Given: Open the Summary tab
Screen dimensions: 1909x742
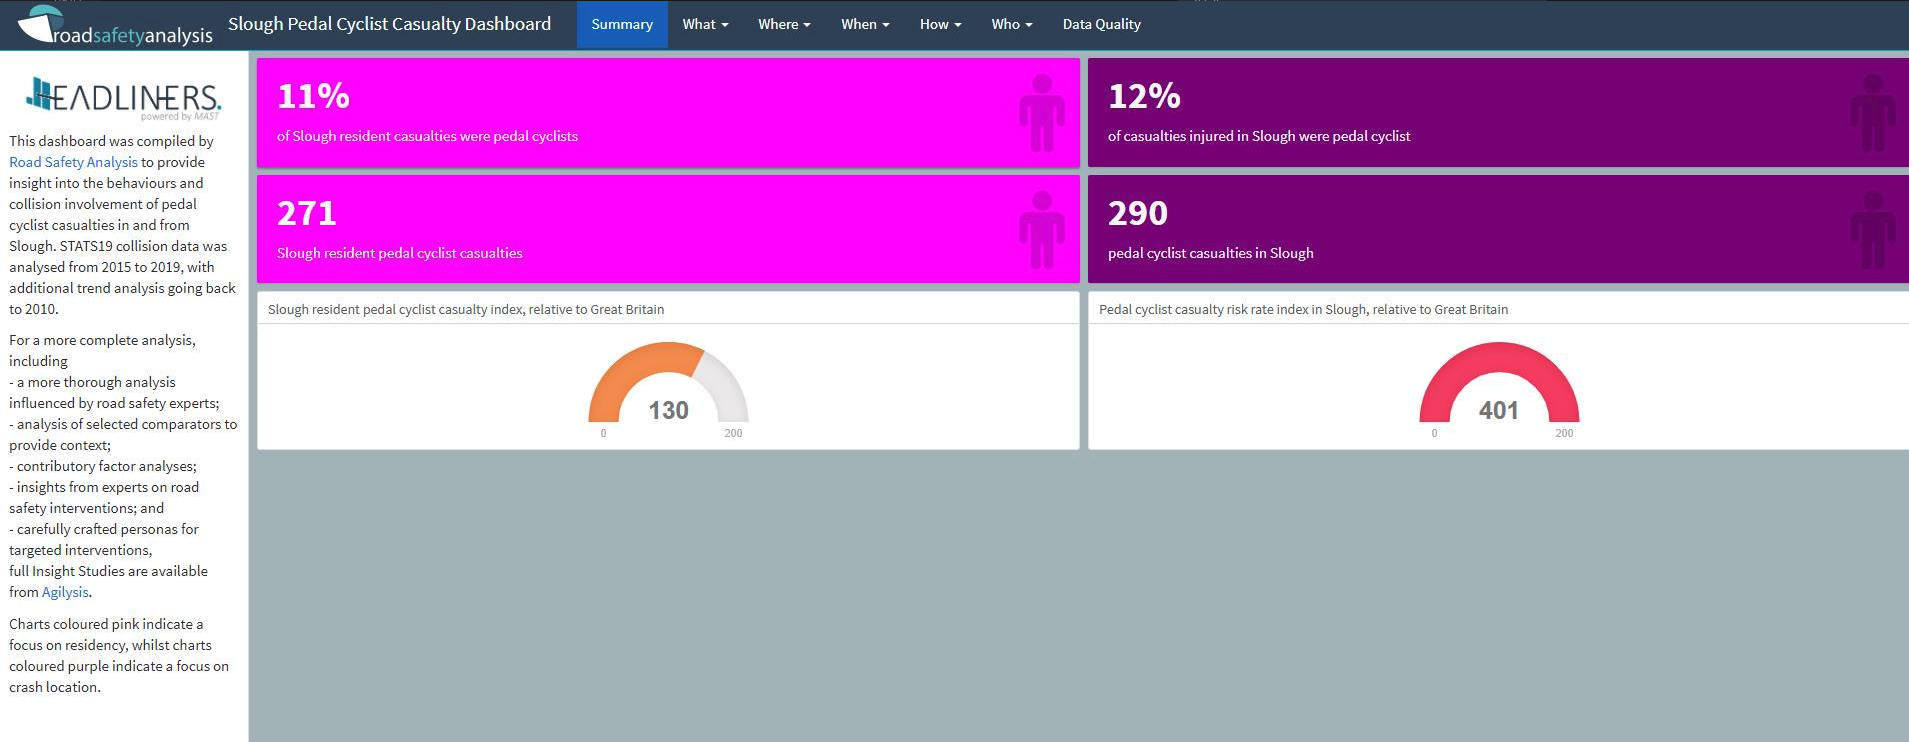Looking at the screenshot, I should click(x=622, y=24).
